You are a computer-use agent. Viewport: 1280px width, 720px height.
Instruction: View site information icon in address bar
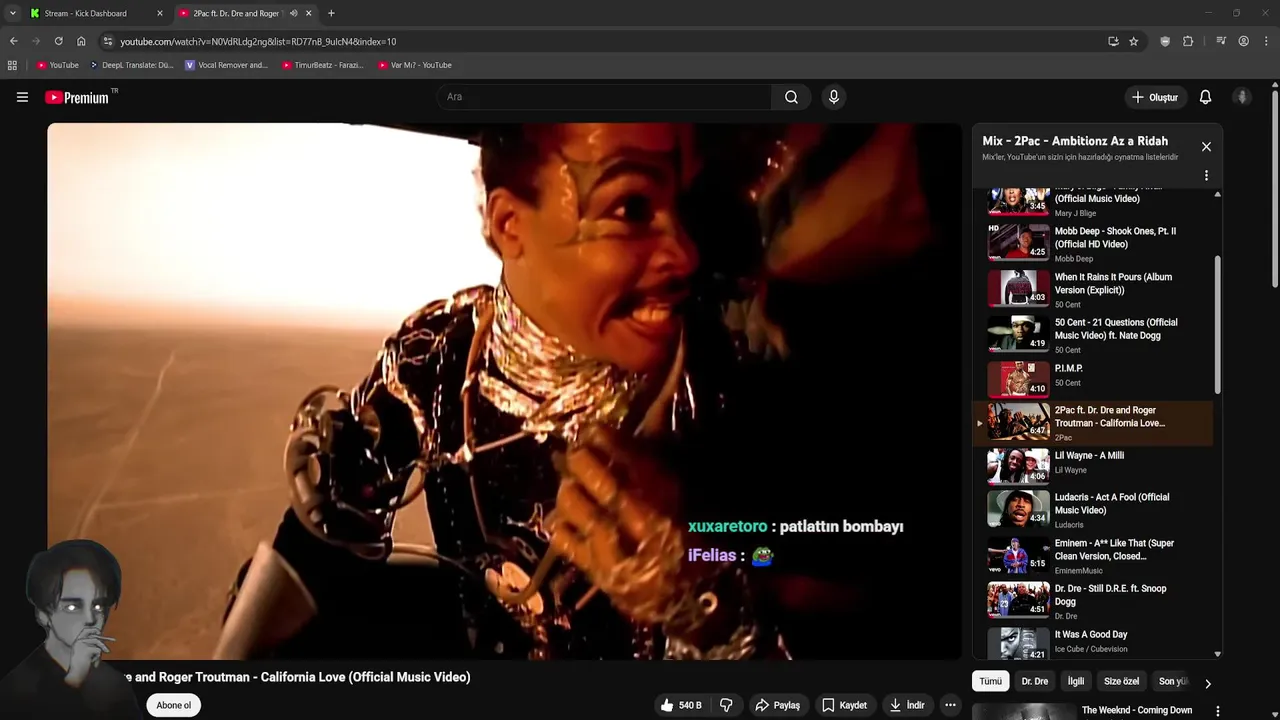[107, 41]
